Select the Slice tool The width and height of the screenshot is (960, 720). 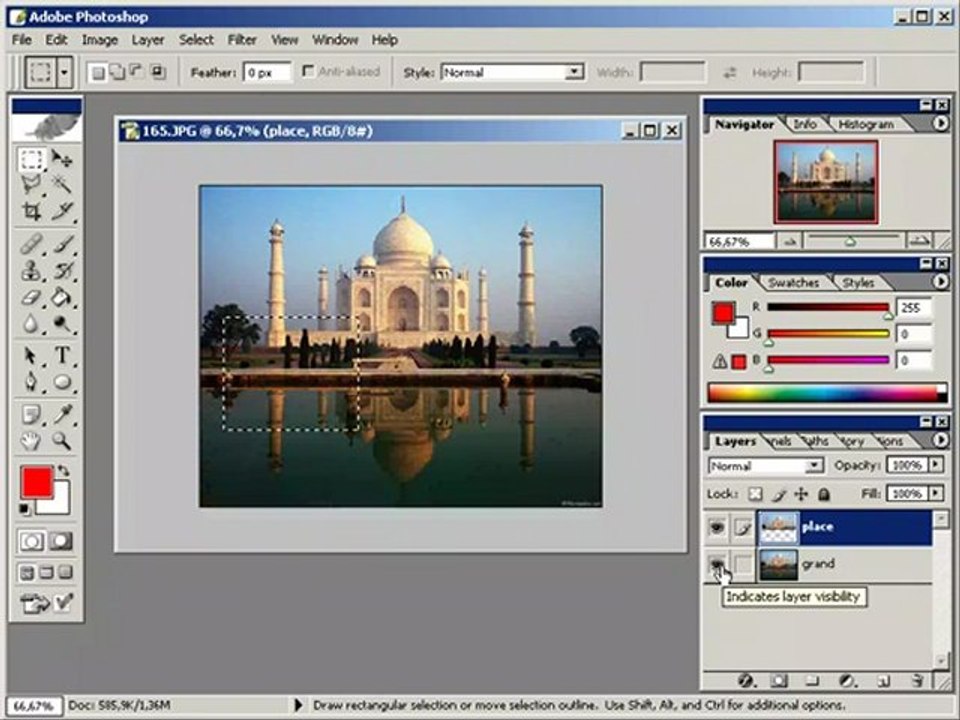[x=62, y=211]
